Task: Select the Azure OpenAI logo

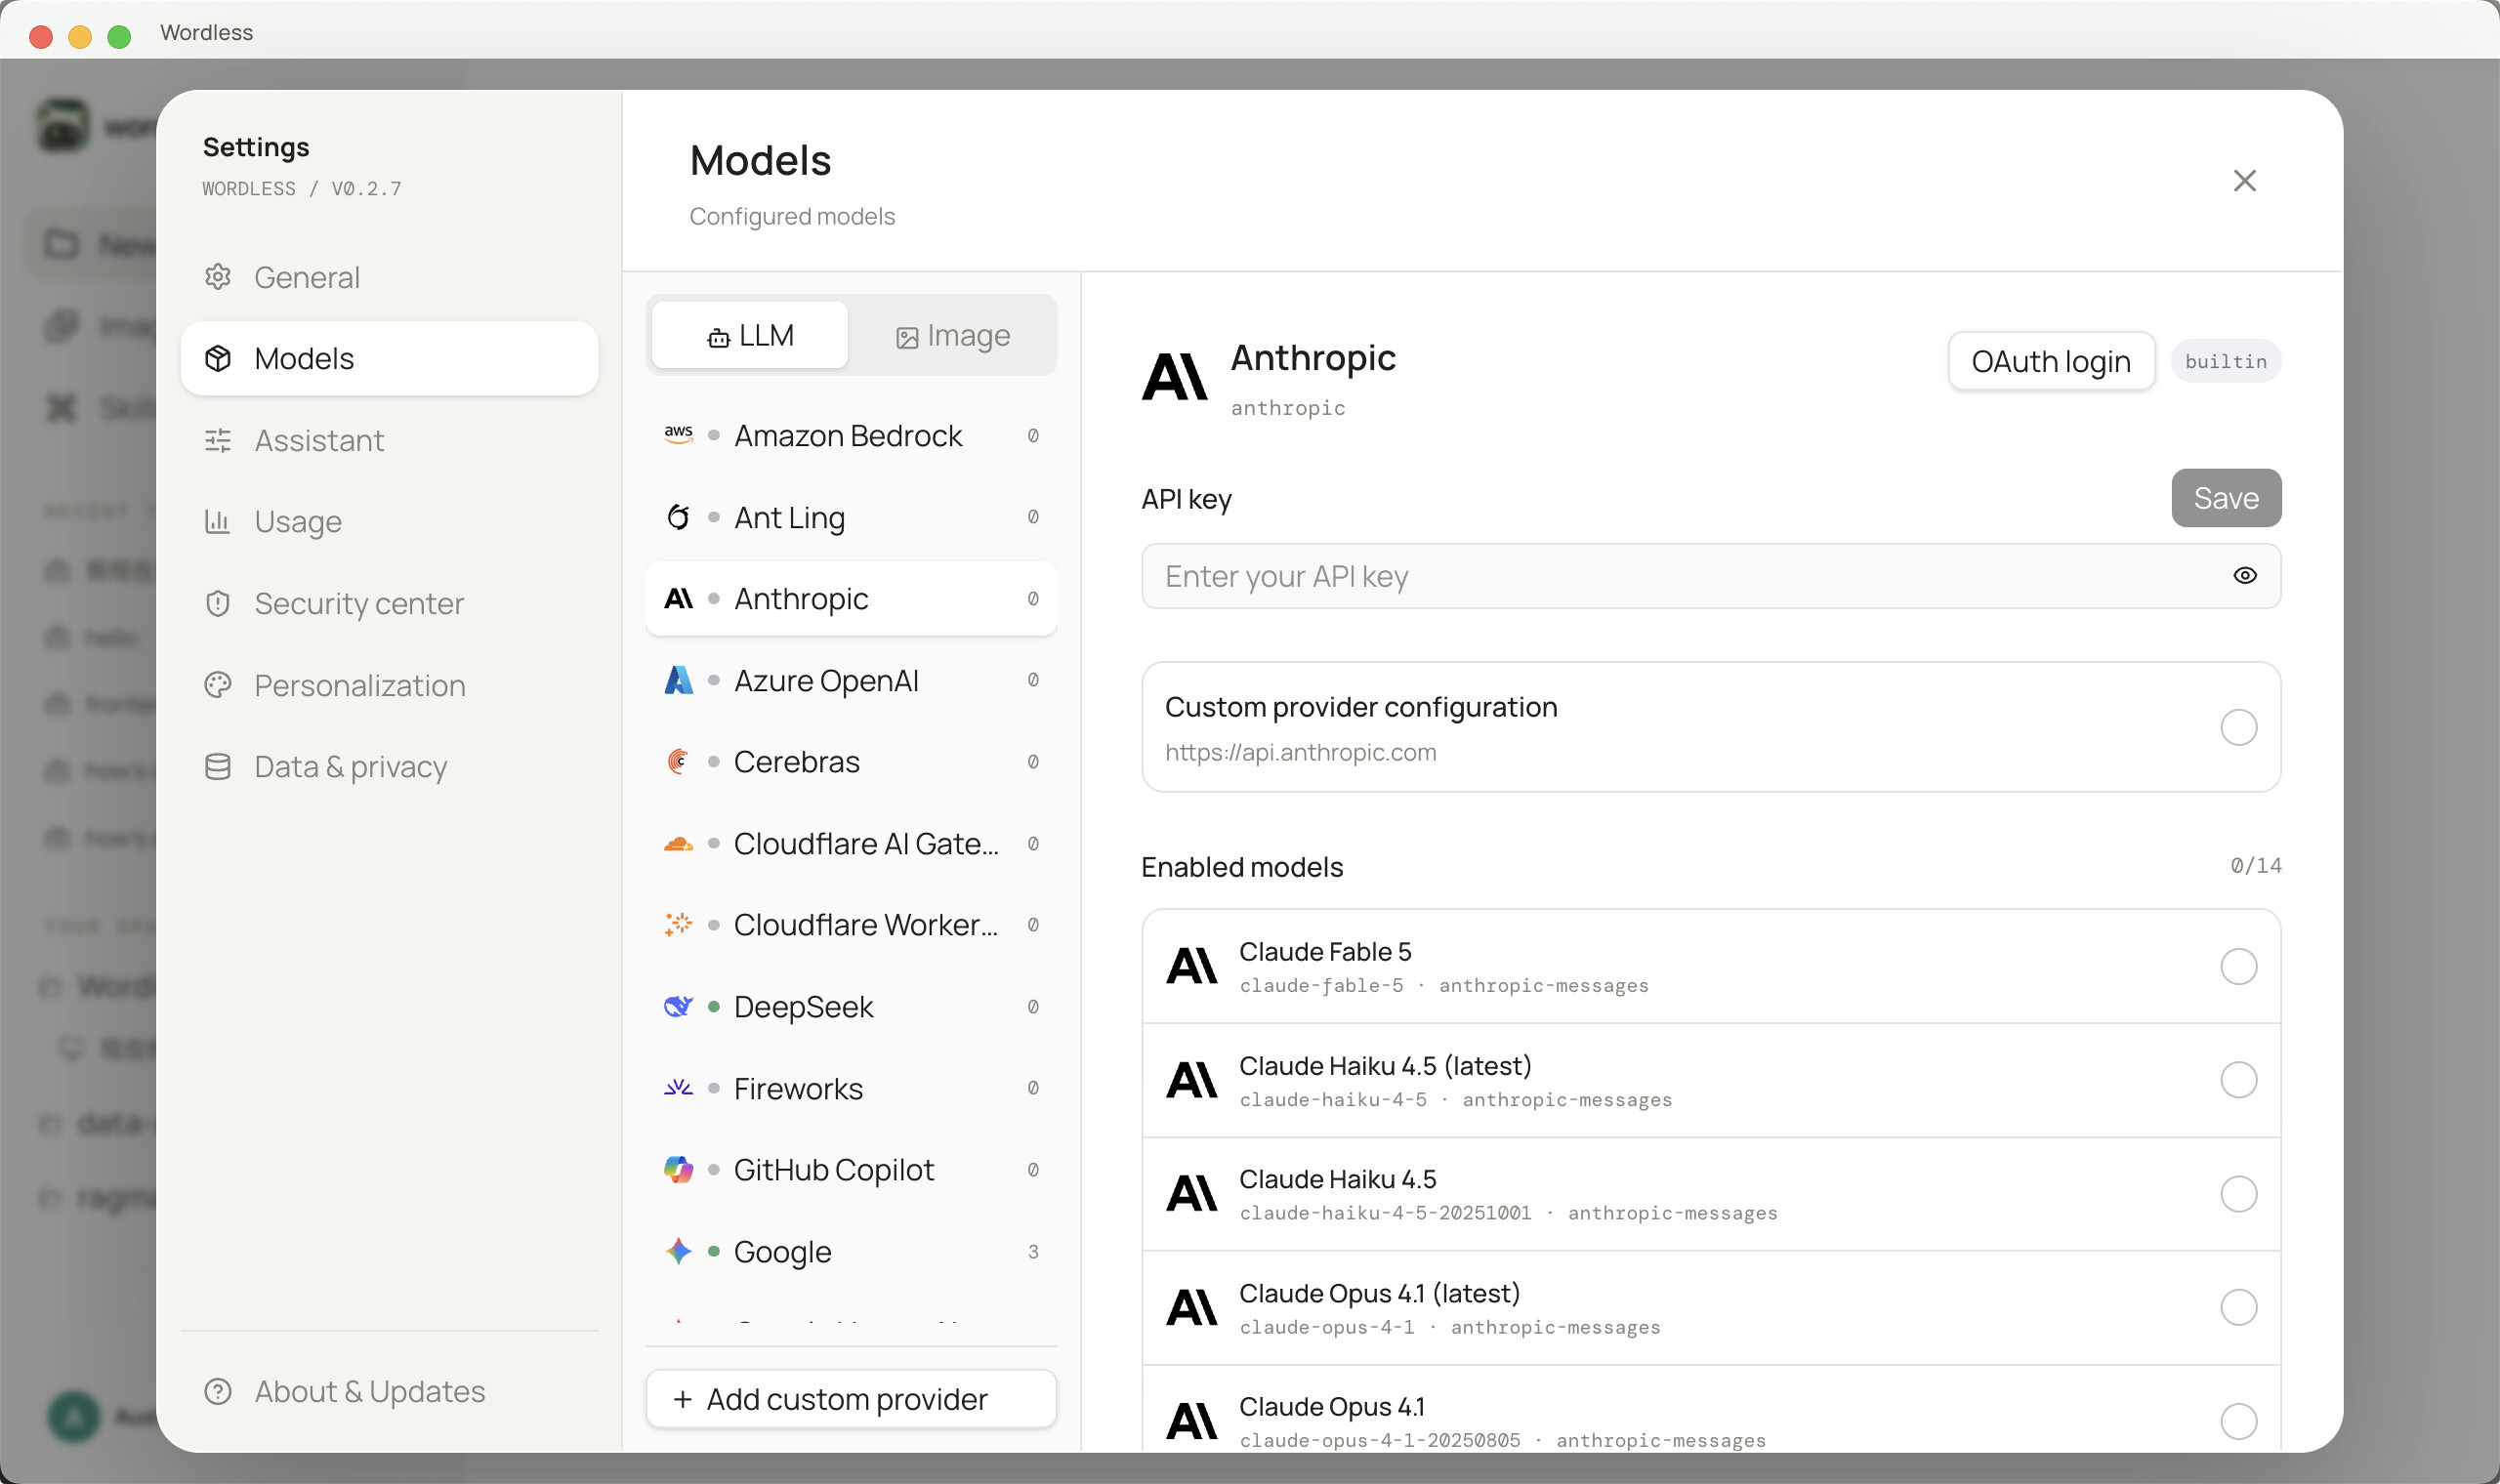Action: [678, 680]
